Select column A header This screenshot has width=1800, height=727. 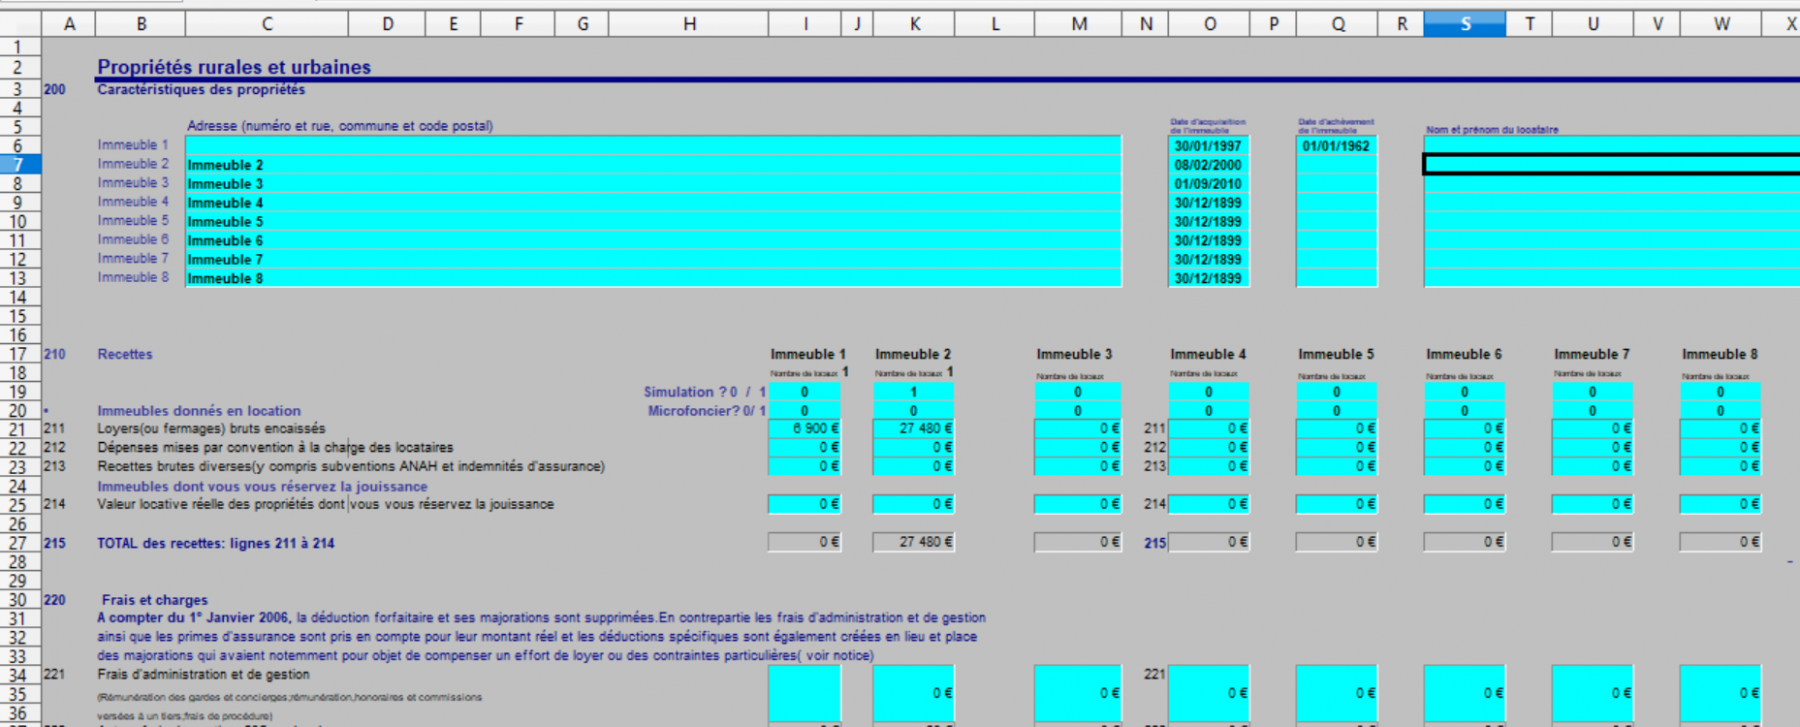[x=69, y=24]
